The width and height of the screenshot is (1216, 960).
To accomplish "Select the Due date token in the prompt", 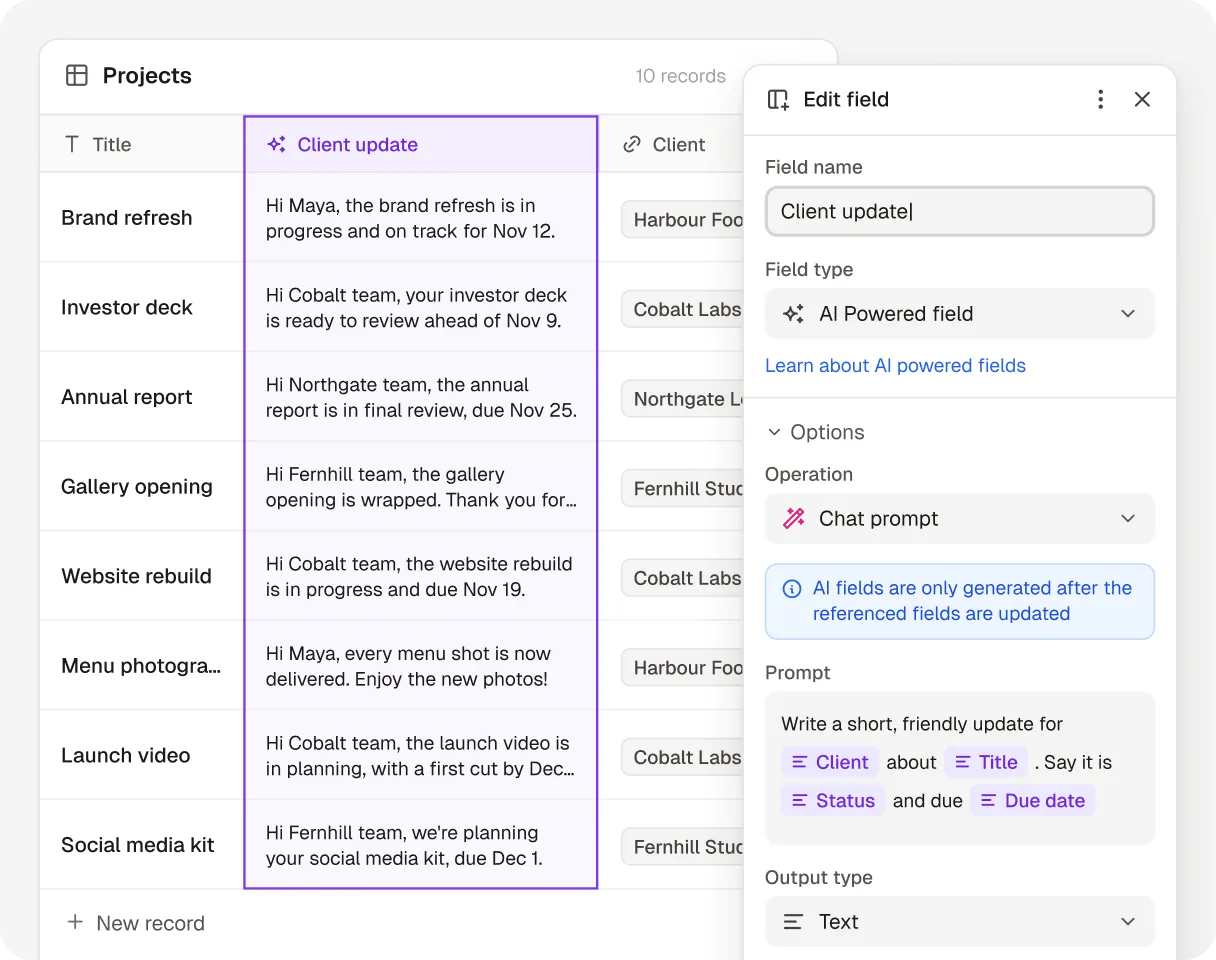I will [1032, 800].
